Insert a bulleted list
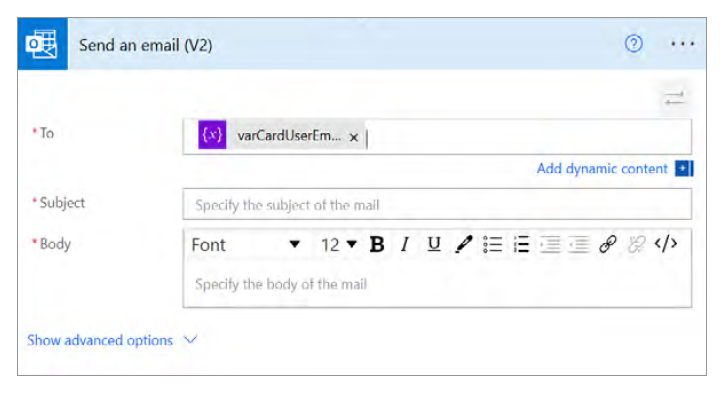The image size is (724, 408). point(492,245)
